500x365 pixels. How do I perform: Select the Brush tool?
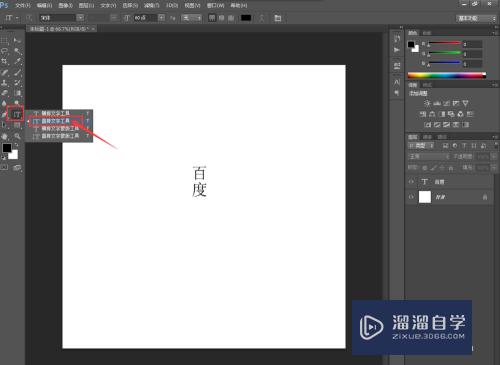point(17,72)
